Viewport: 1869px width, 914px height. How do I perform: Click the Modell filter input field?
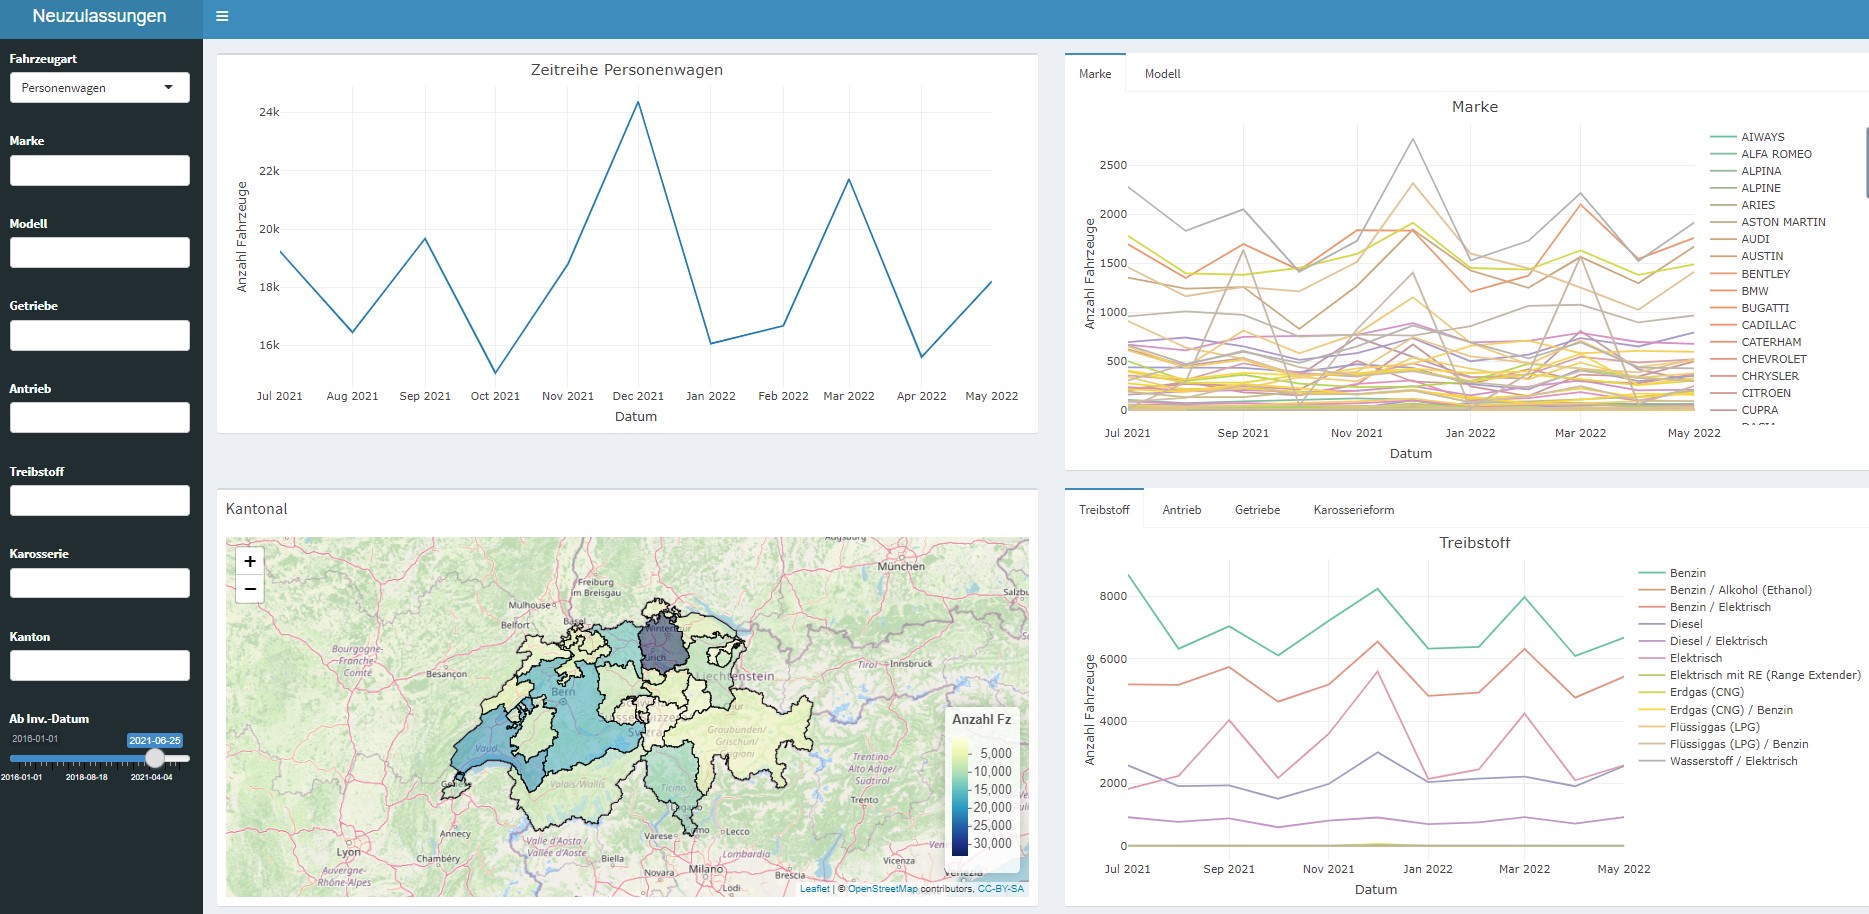click(99, 252)
